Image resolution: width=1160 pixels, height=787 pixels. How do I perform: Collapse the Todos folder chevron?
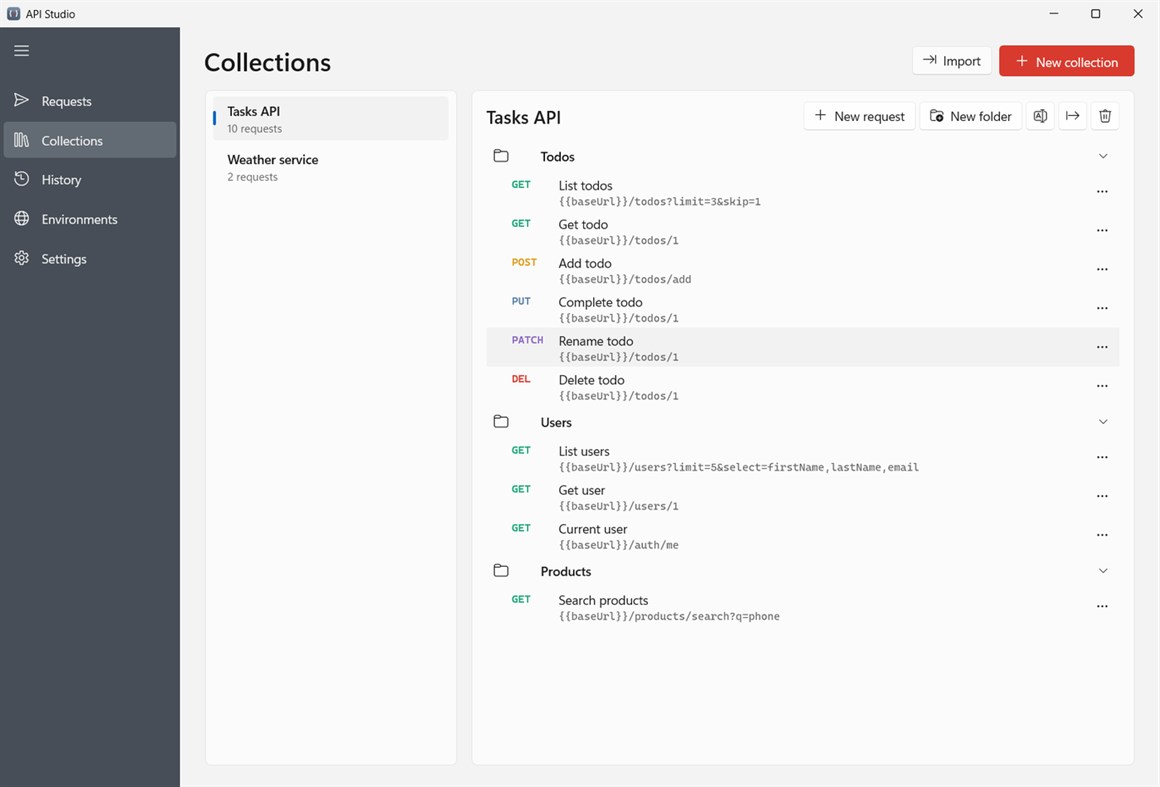tap(1103, 156)
